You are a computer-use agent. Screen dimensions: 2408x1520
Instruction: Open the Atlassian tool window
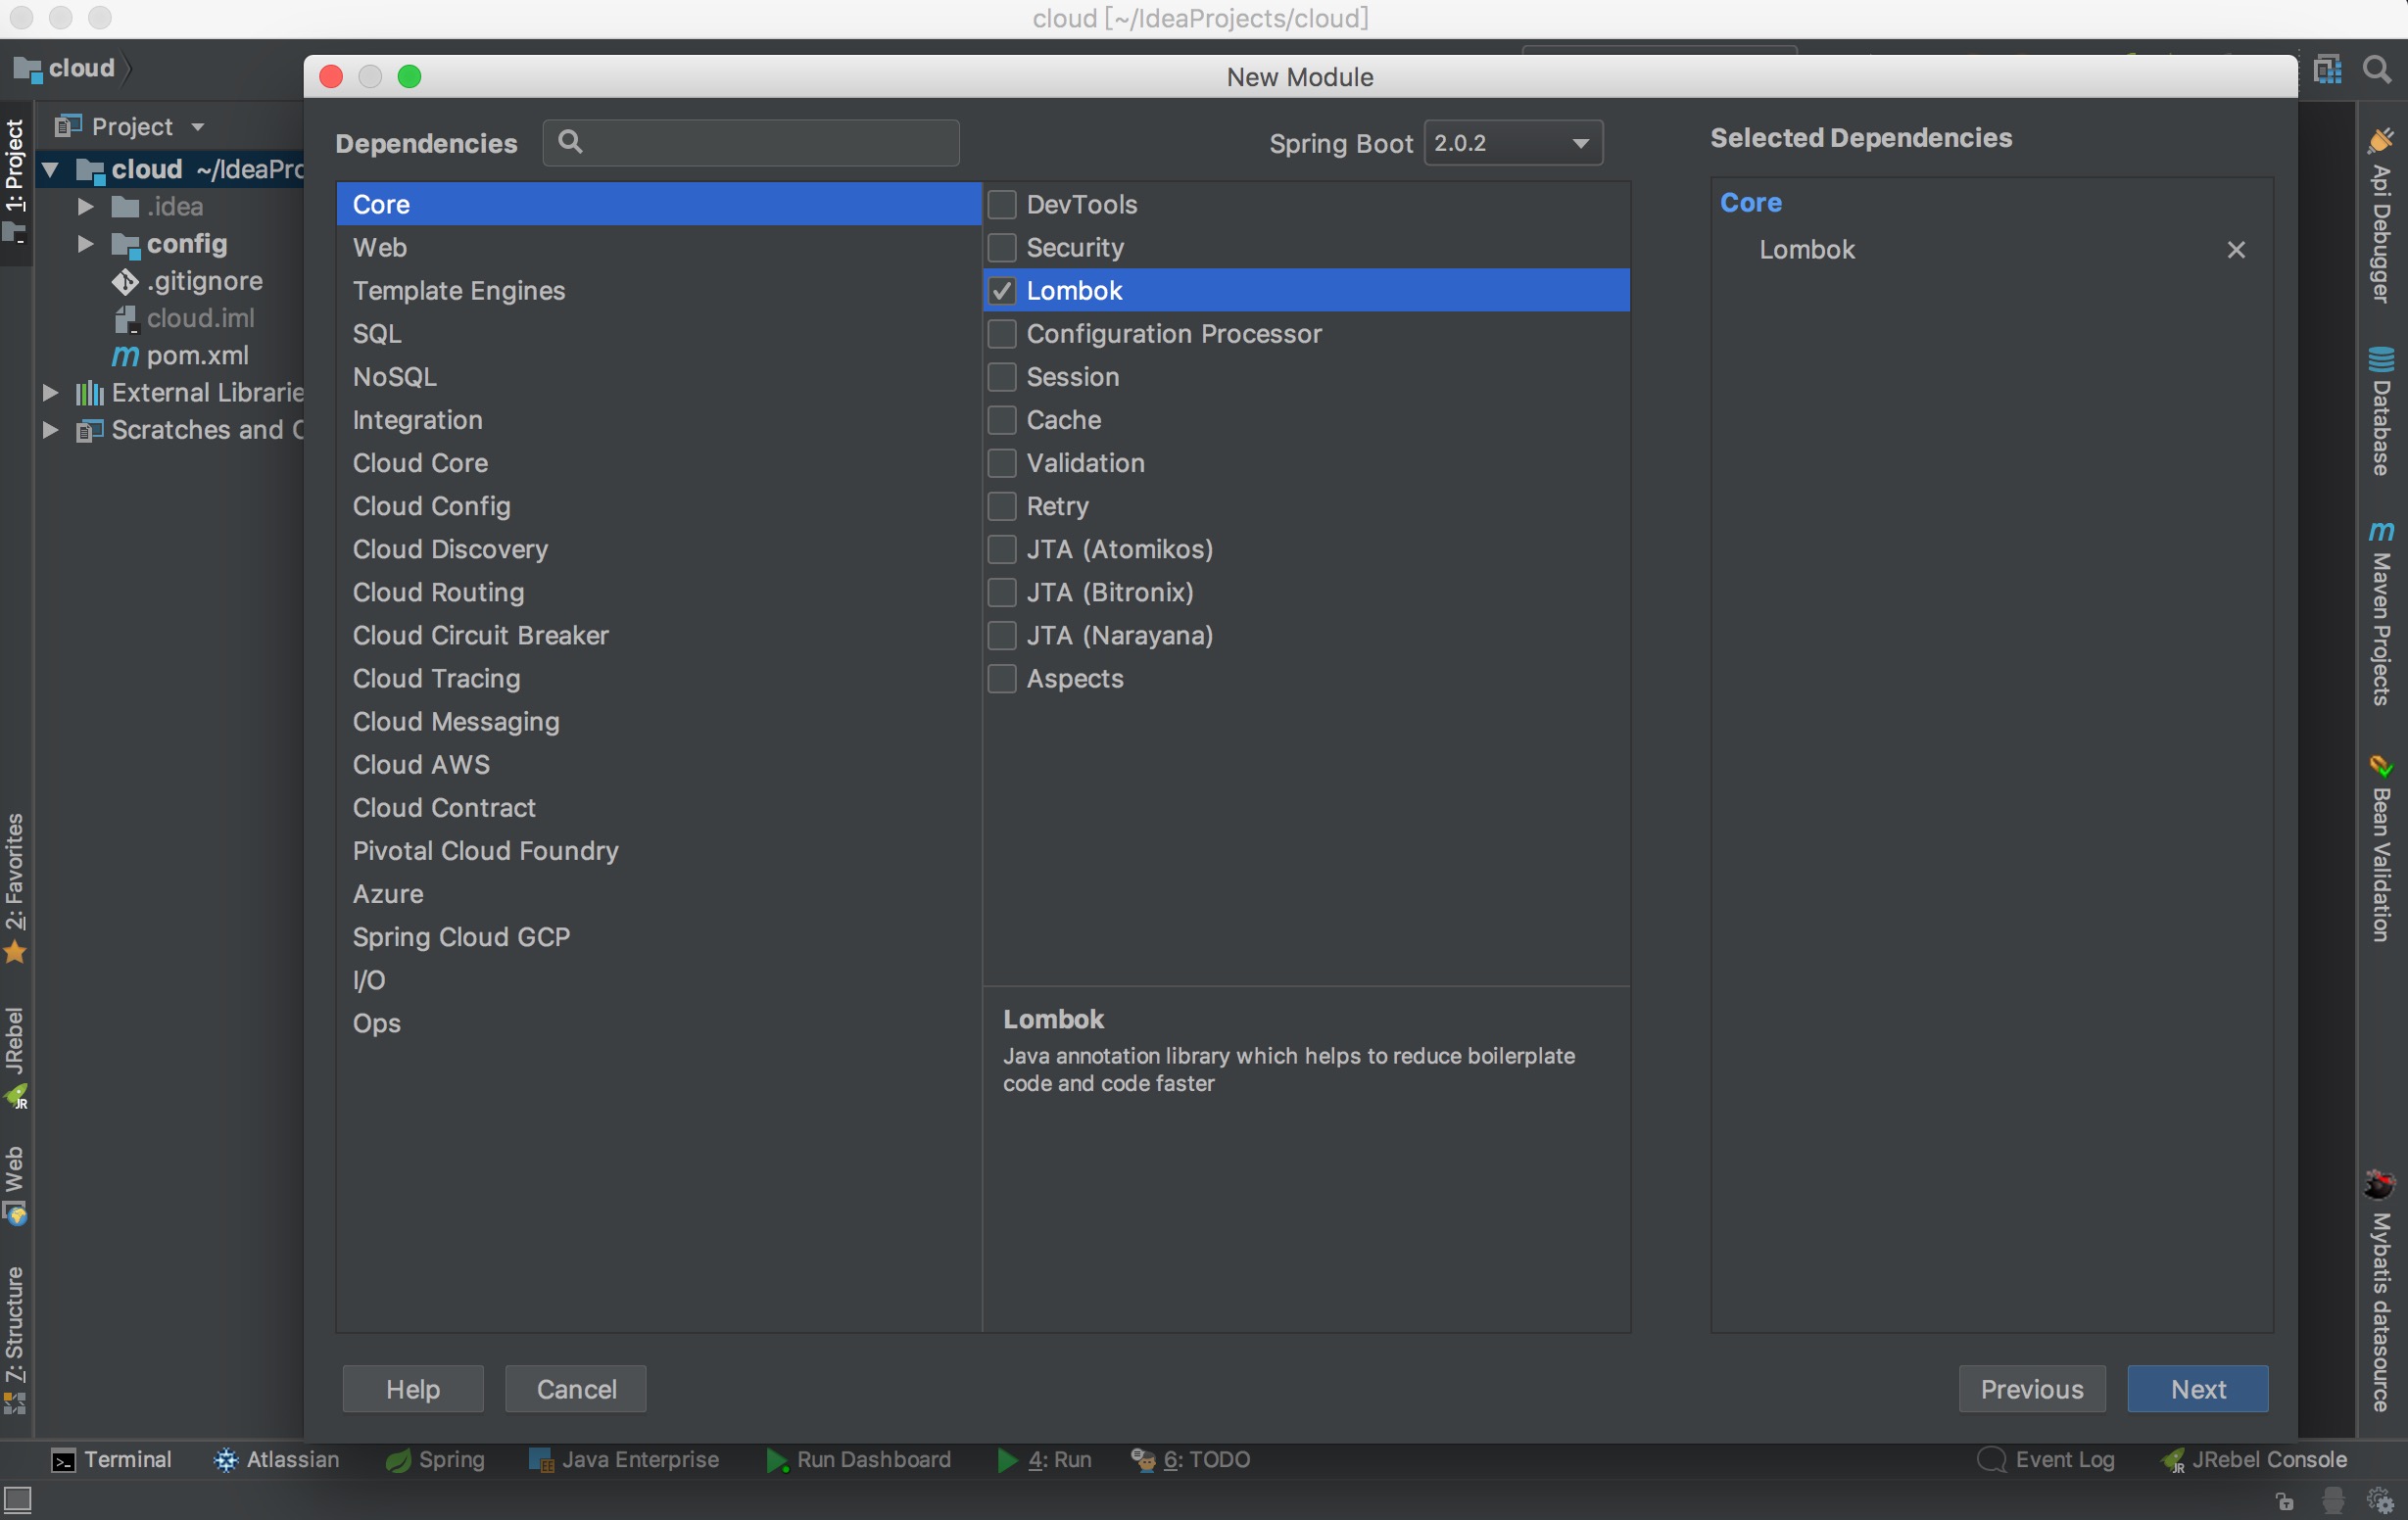(x=276, y=1460)
